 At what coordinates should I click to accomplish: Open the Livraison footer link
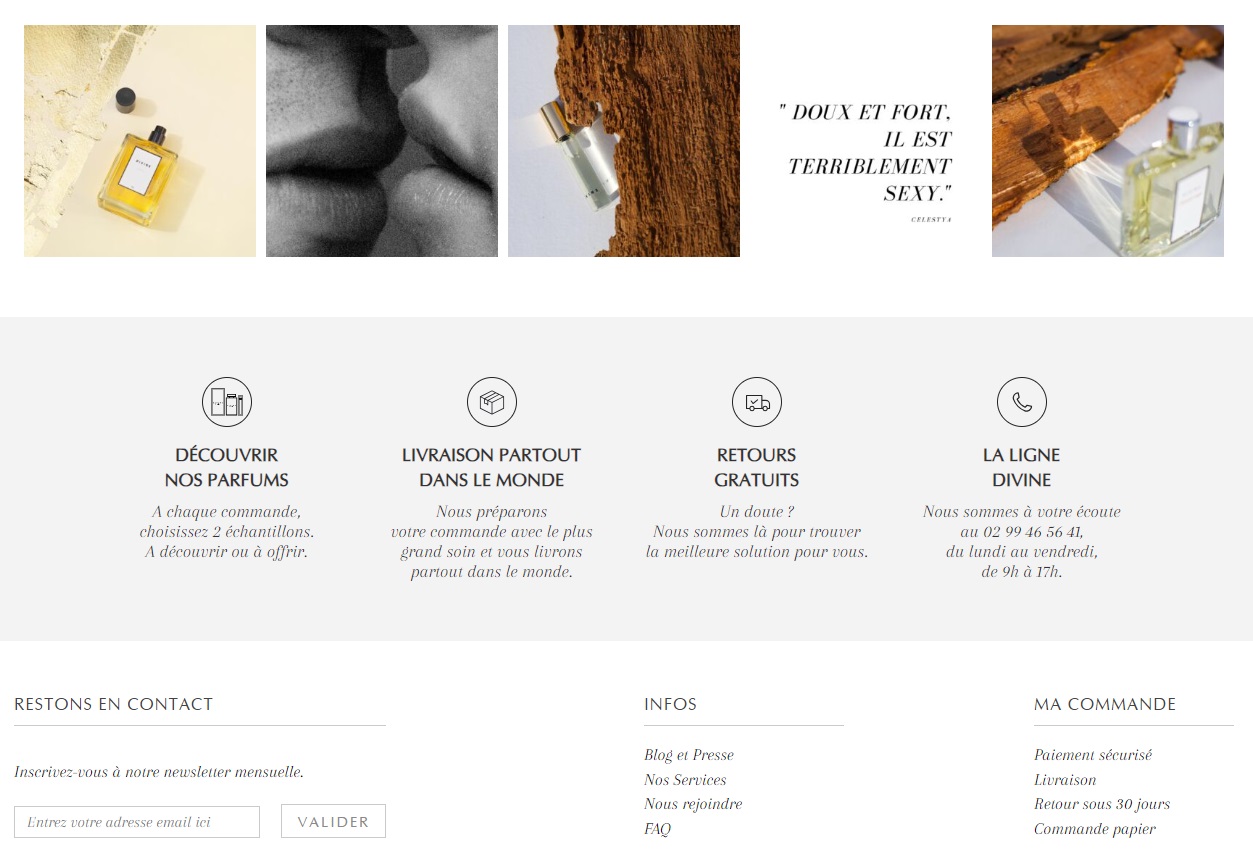(1065, 780)
